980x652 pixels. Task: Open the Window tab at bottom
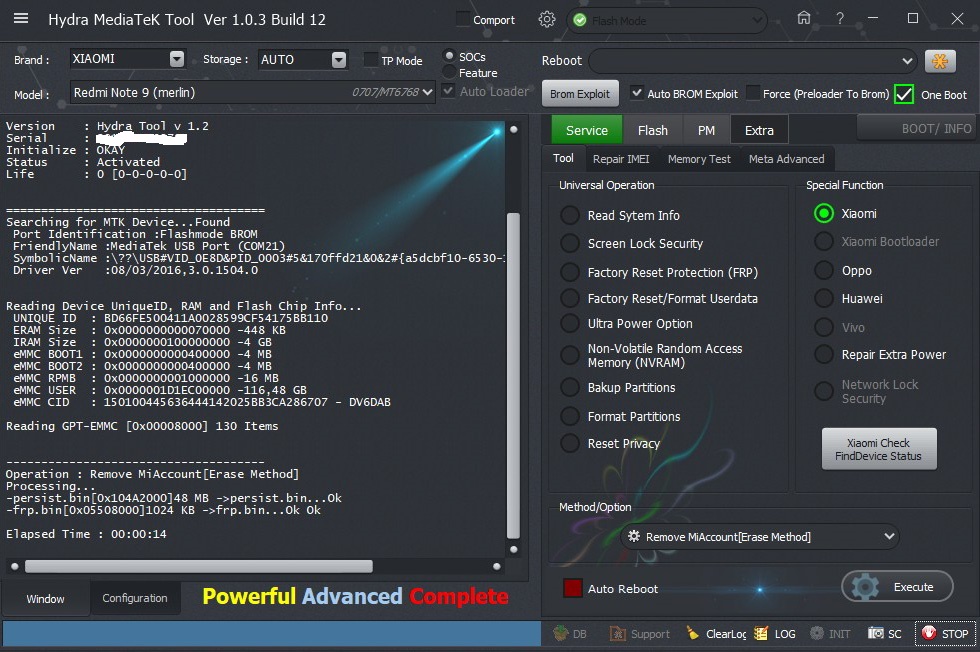[x=45, y=598]
